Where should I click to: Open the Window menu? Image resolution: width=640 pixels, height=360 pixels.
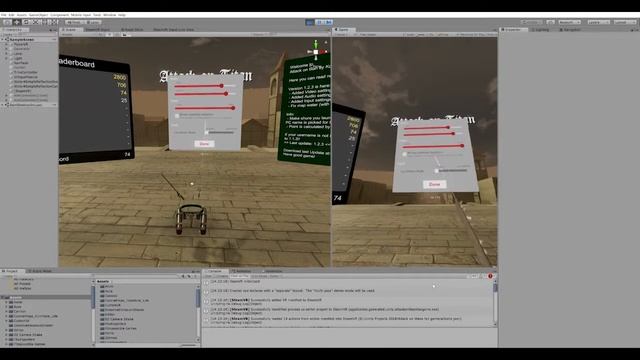[109, 15]
